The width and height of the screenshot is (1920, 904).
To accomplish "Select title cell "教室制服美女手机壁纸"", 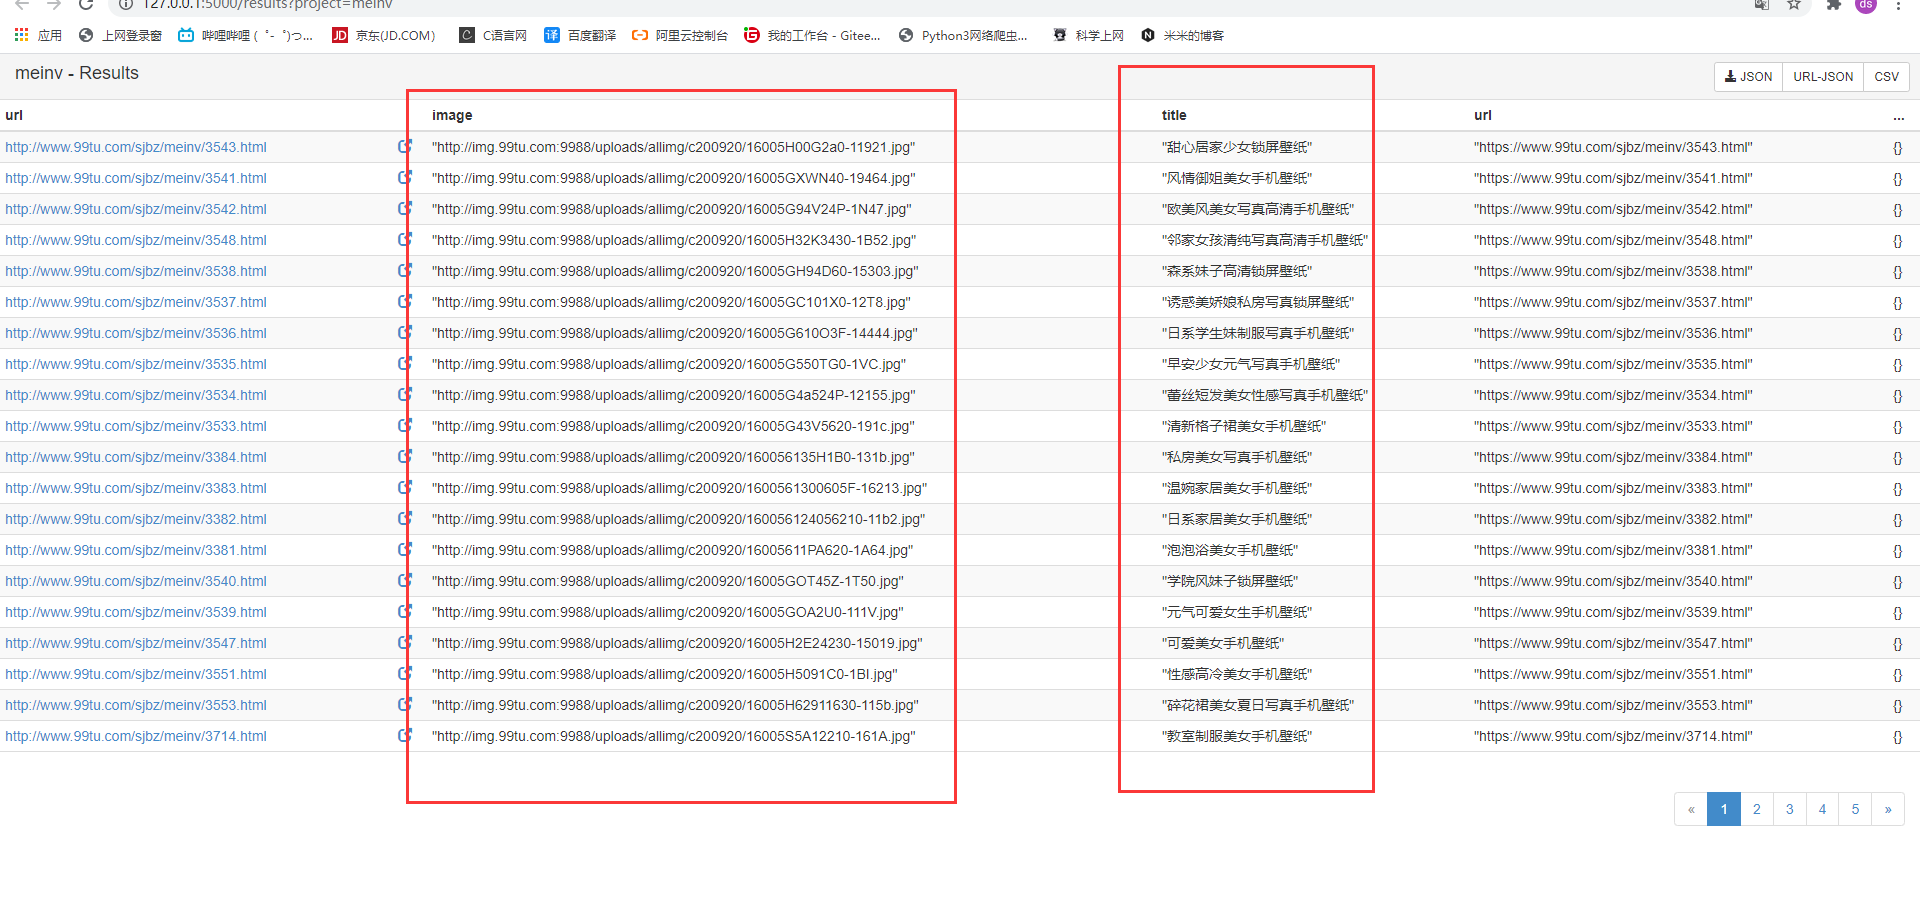I will [x=1237, y=736].
